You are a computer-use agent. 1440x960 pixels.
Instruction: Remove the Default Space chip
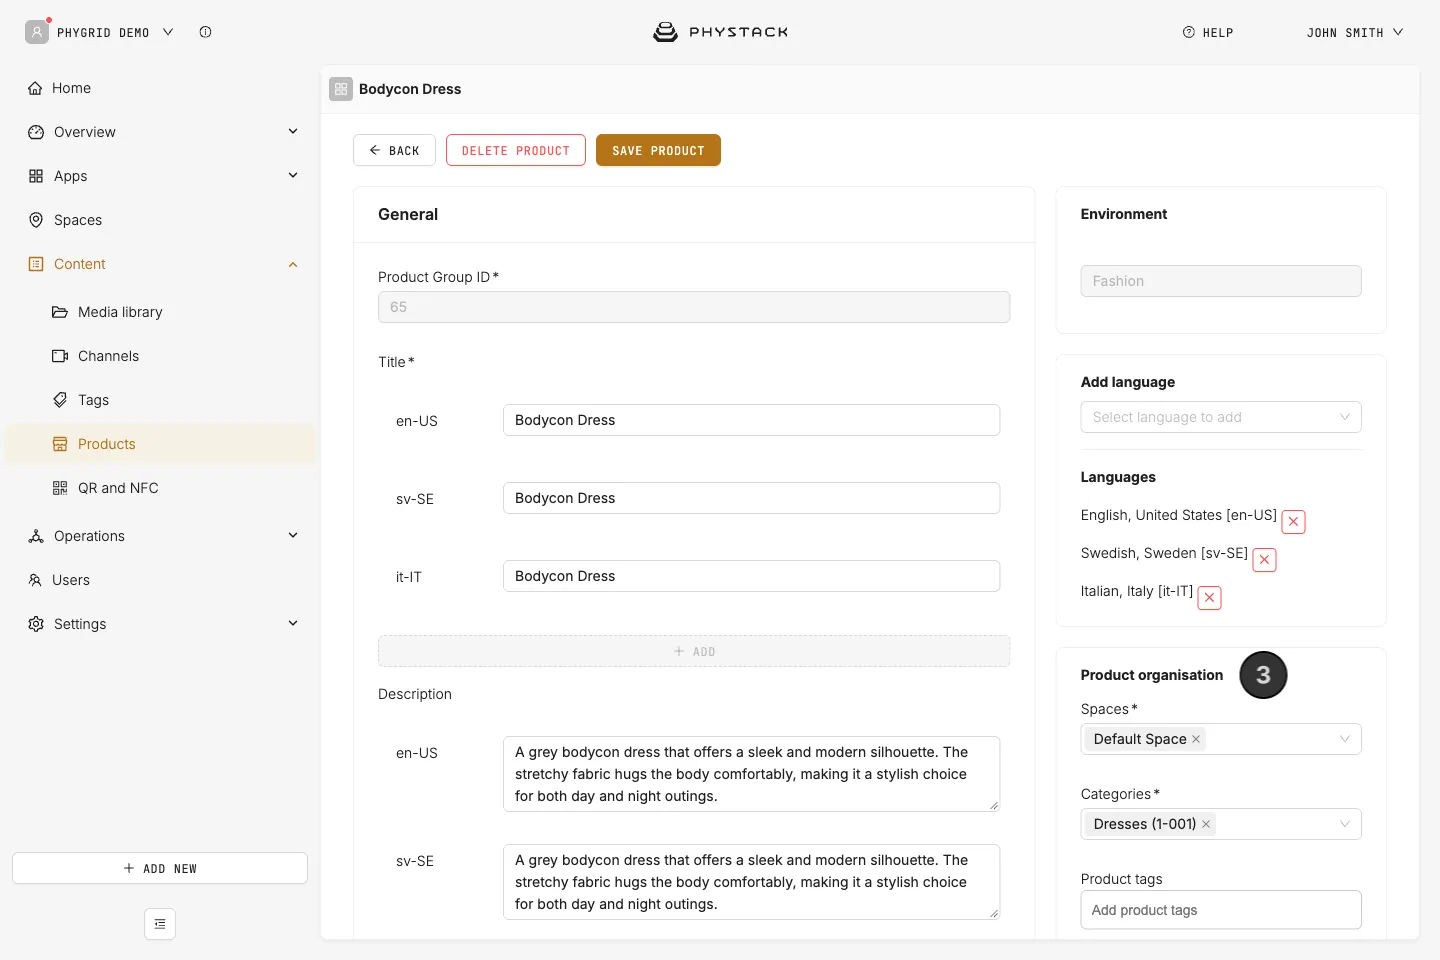(x=1196, y=739)
